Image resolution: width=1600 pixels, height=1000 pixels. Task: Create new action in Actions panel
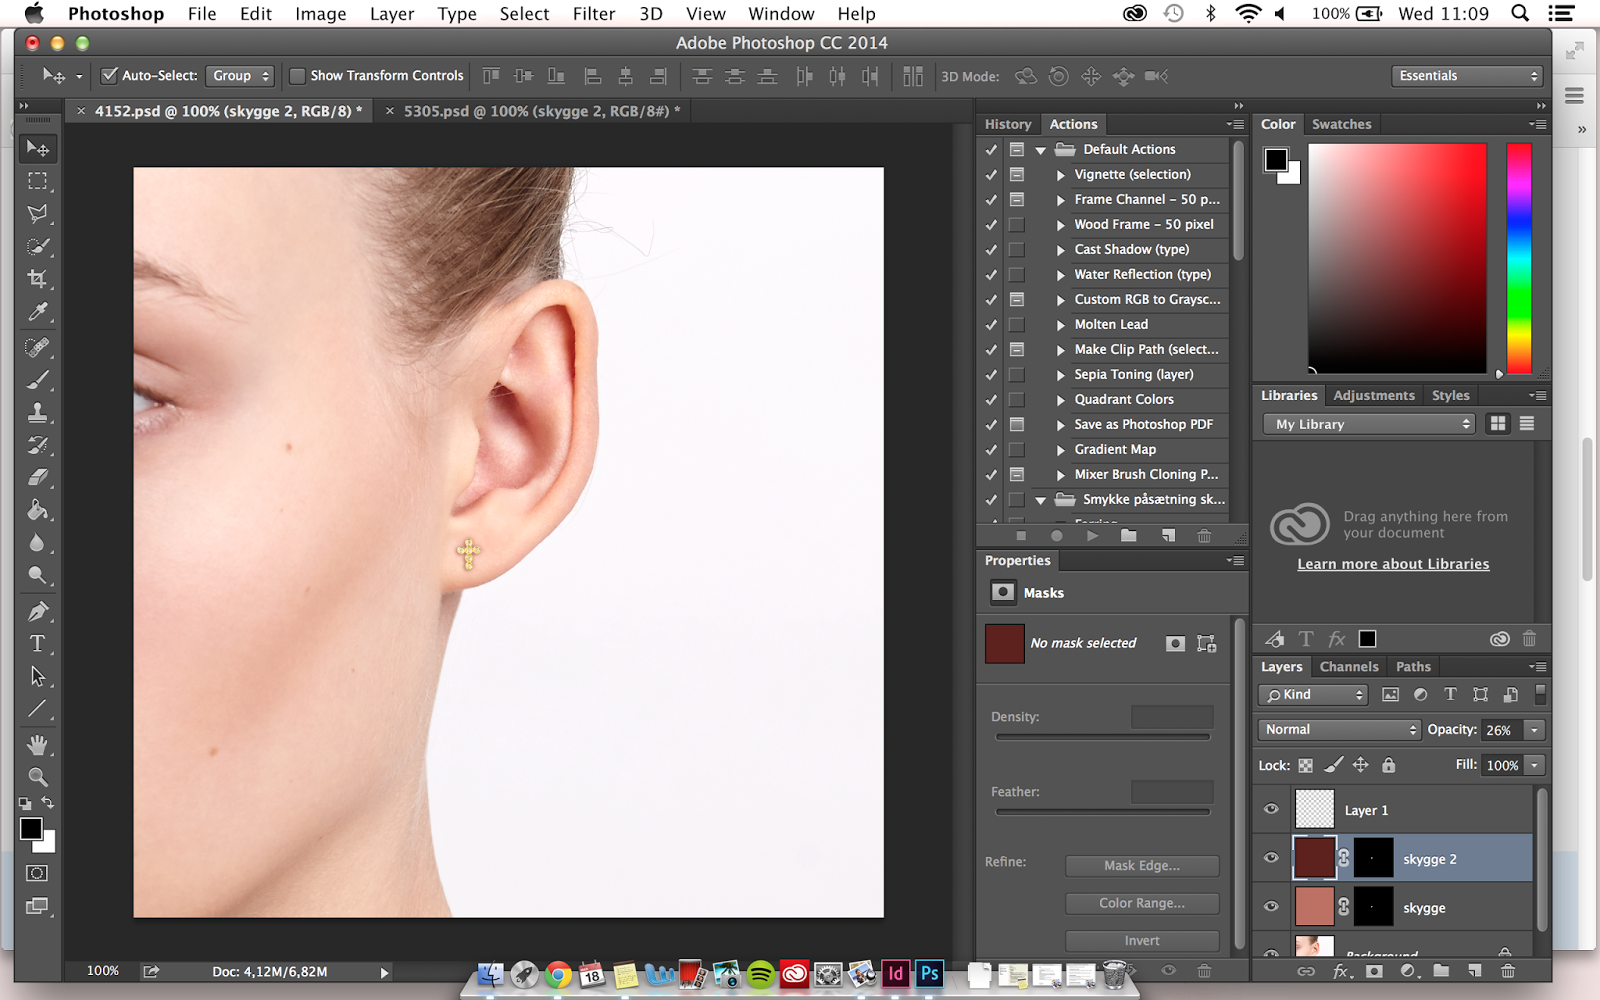(1168, 536)
